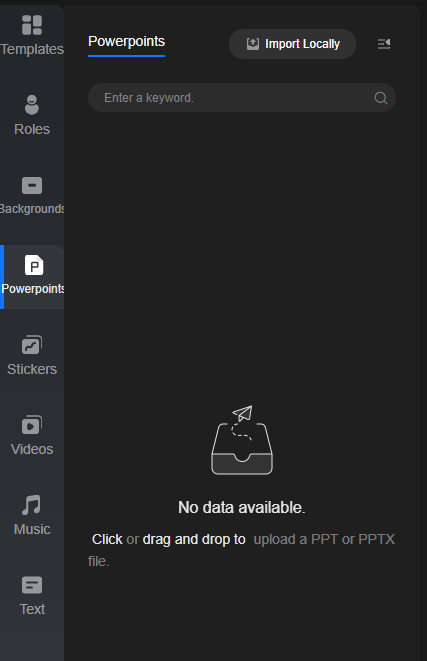Click the 'Click' upload link text

tap(107, 539)
